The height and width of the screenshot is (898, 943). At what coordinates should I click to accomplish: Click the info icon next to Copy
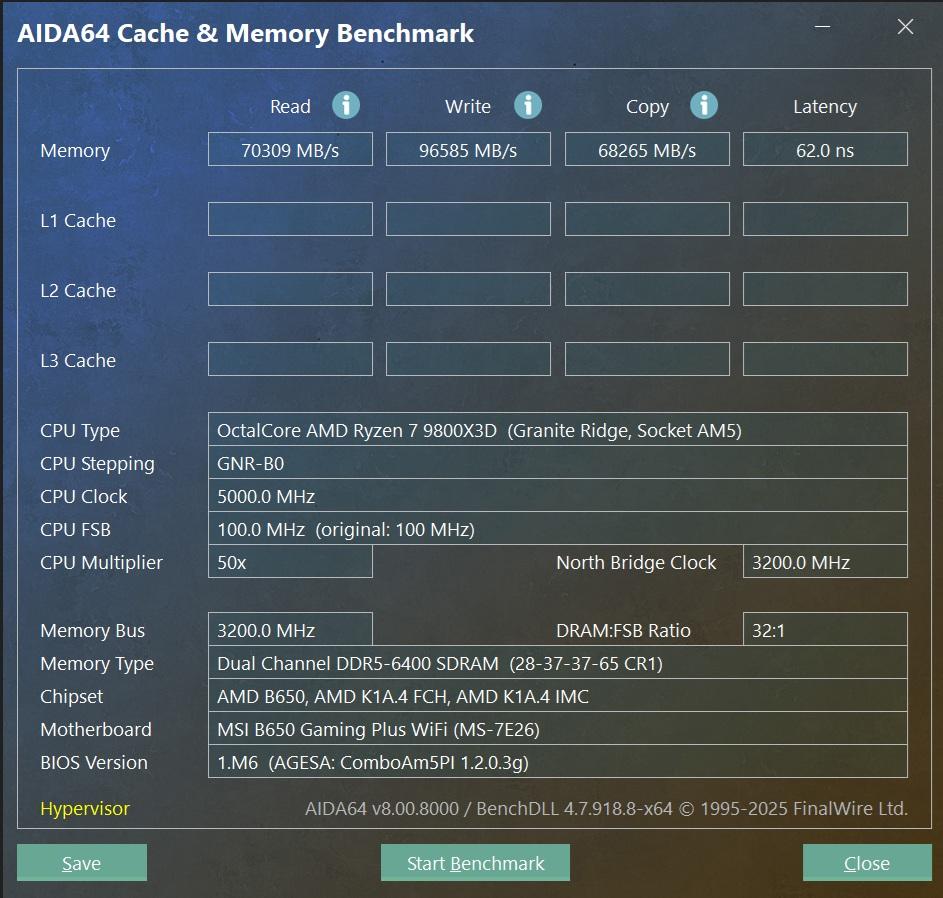(x=704, y=105)
